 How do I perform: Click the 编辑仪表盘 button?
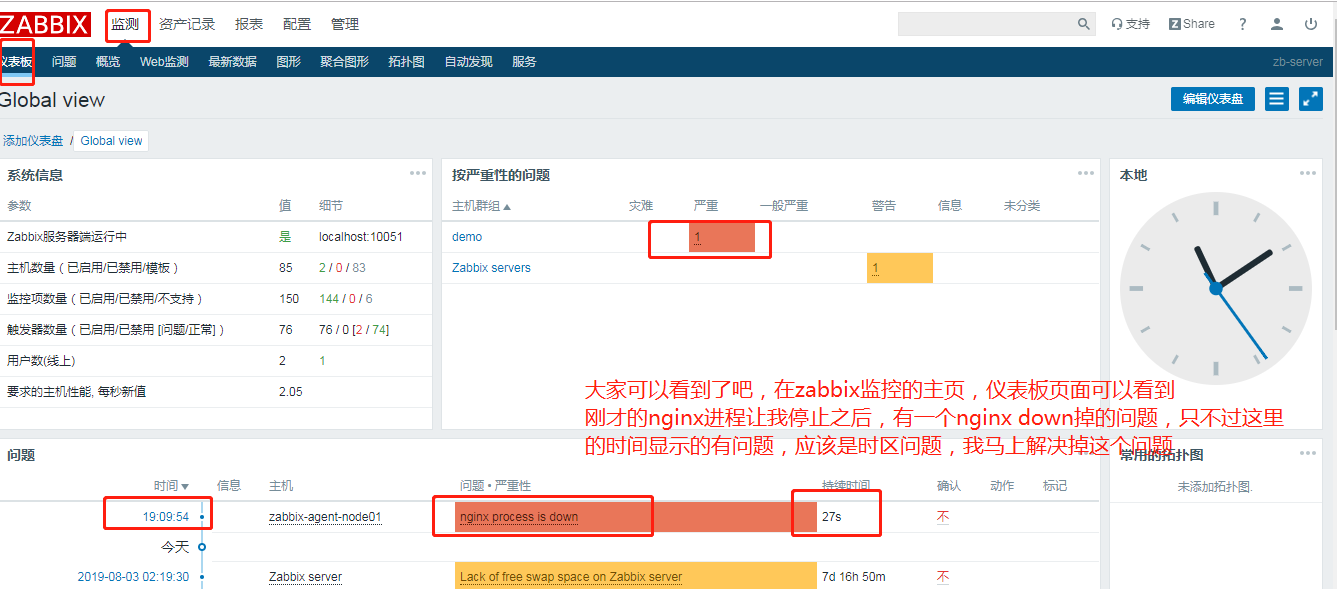1212,99
